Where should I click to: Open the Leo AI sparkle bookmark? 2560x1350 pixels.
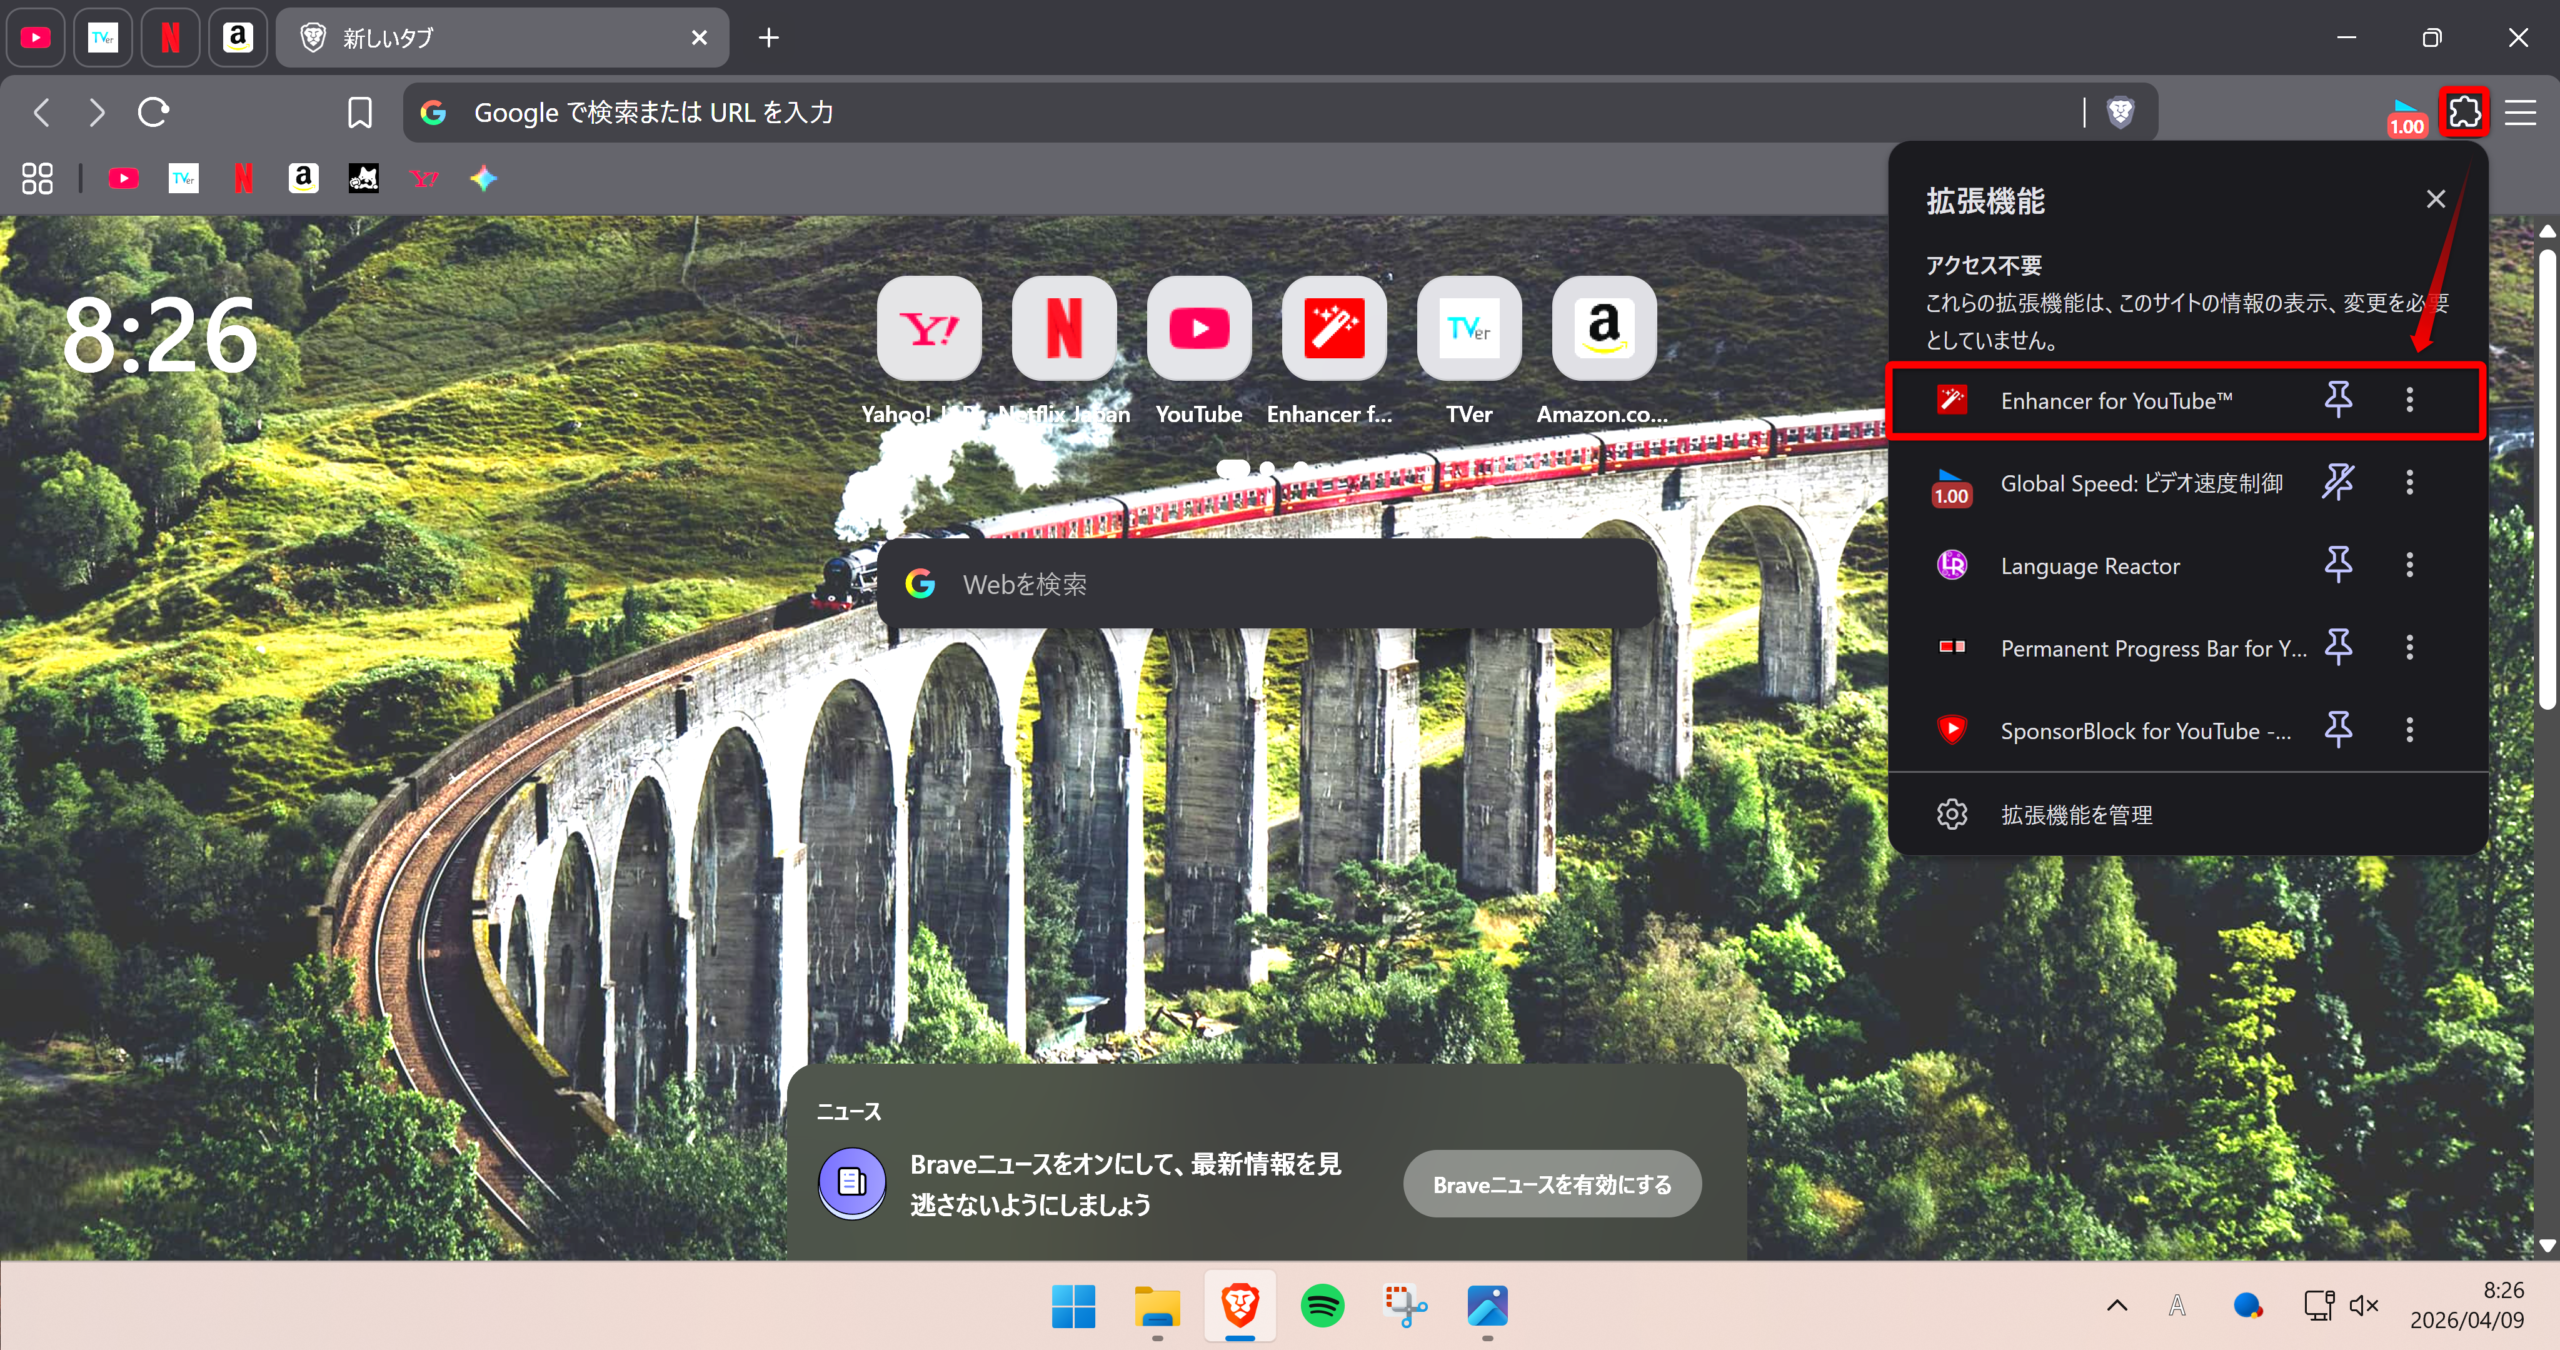coord(484,179)
